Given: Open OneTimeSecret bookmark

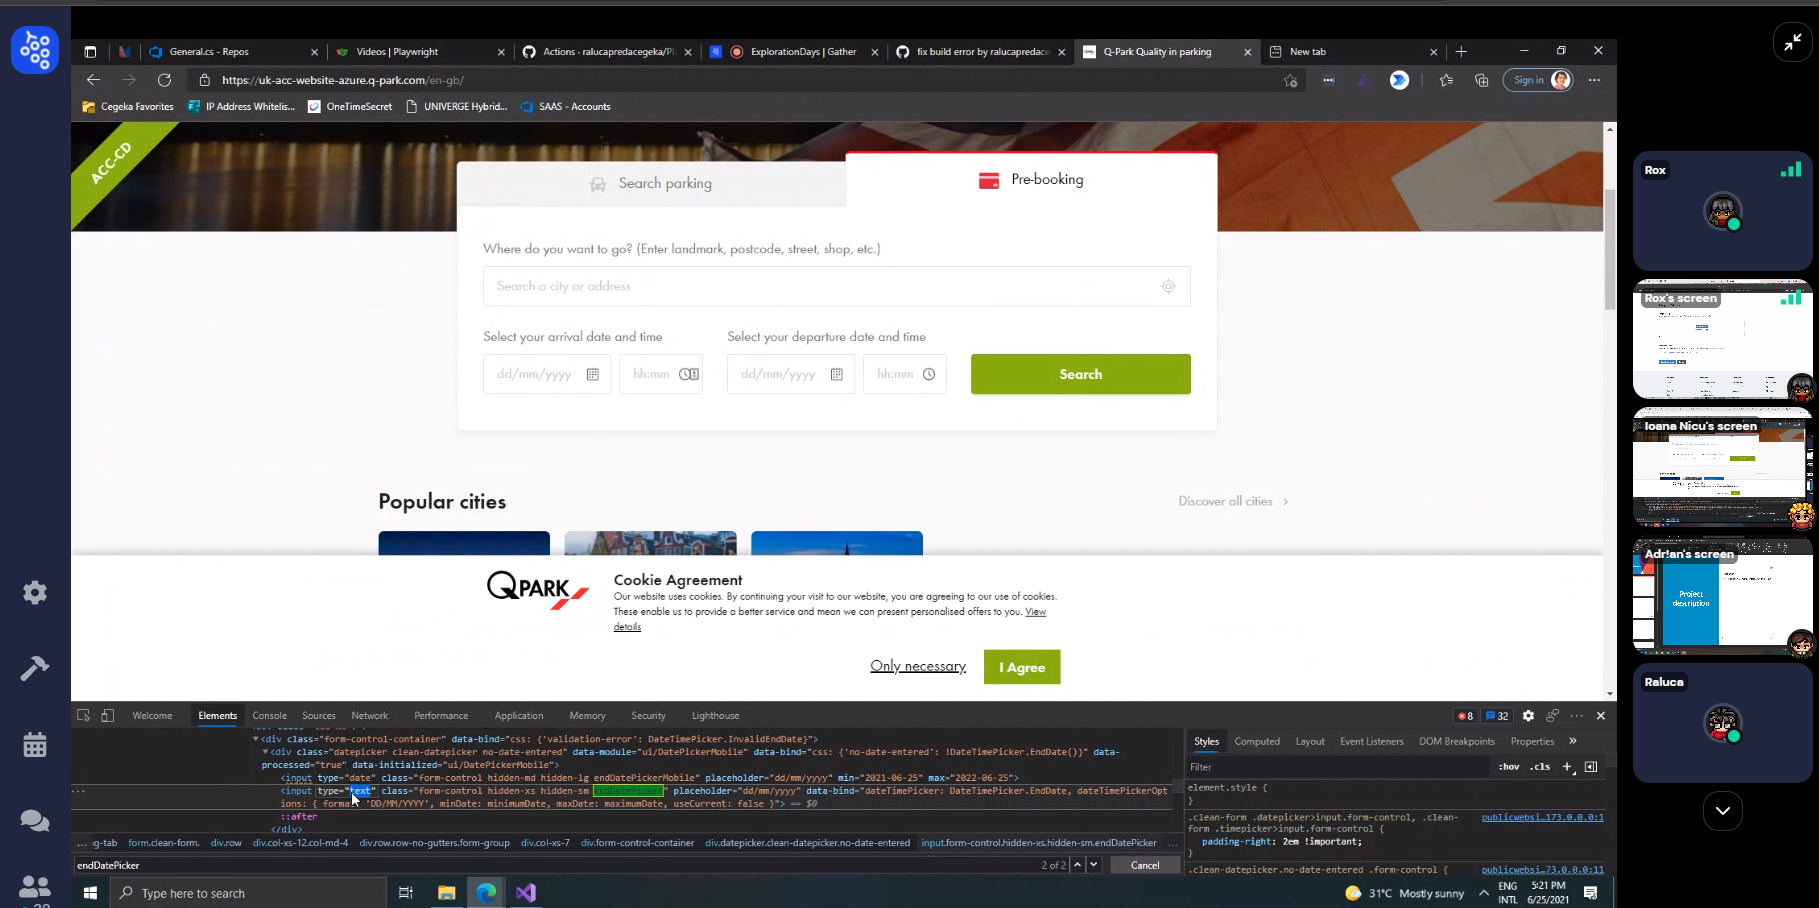Looking at the screenshot, I should [x=350, y=106].
